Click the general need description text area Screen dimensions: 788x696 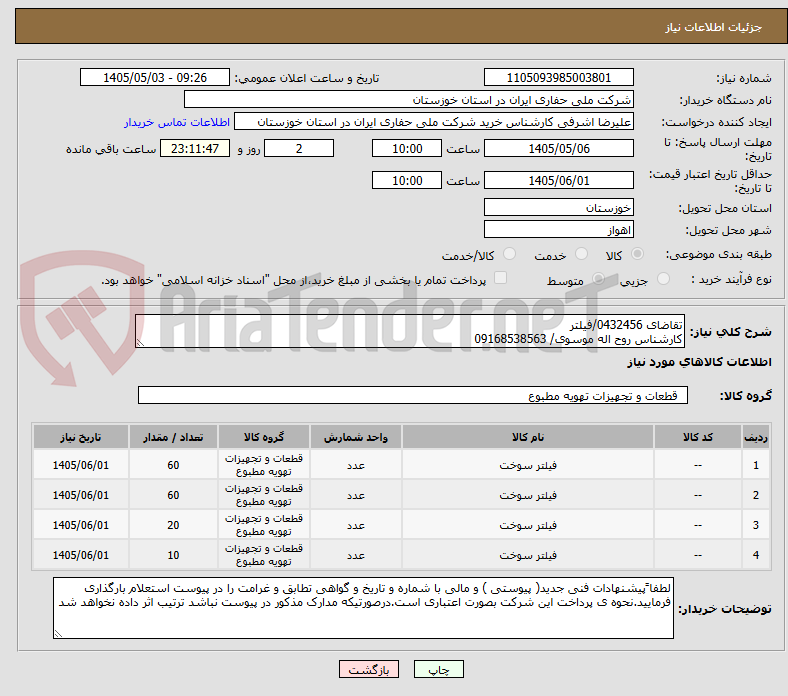pyautogui.click(x=410, y=331)
